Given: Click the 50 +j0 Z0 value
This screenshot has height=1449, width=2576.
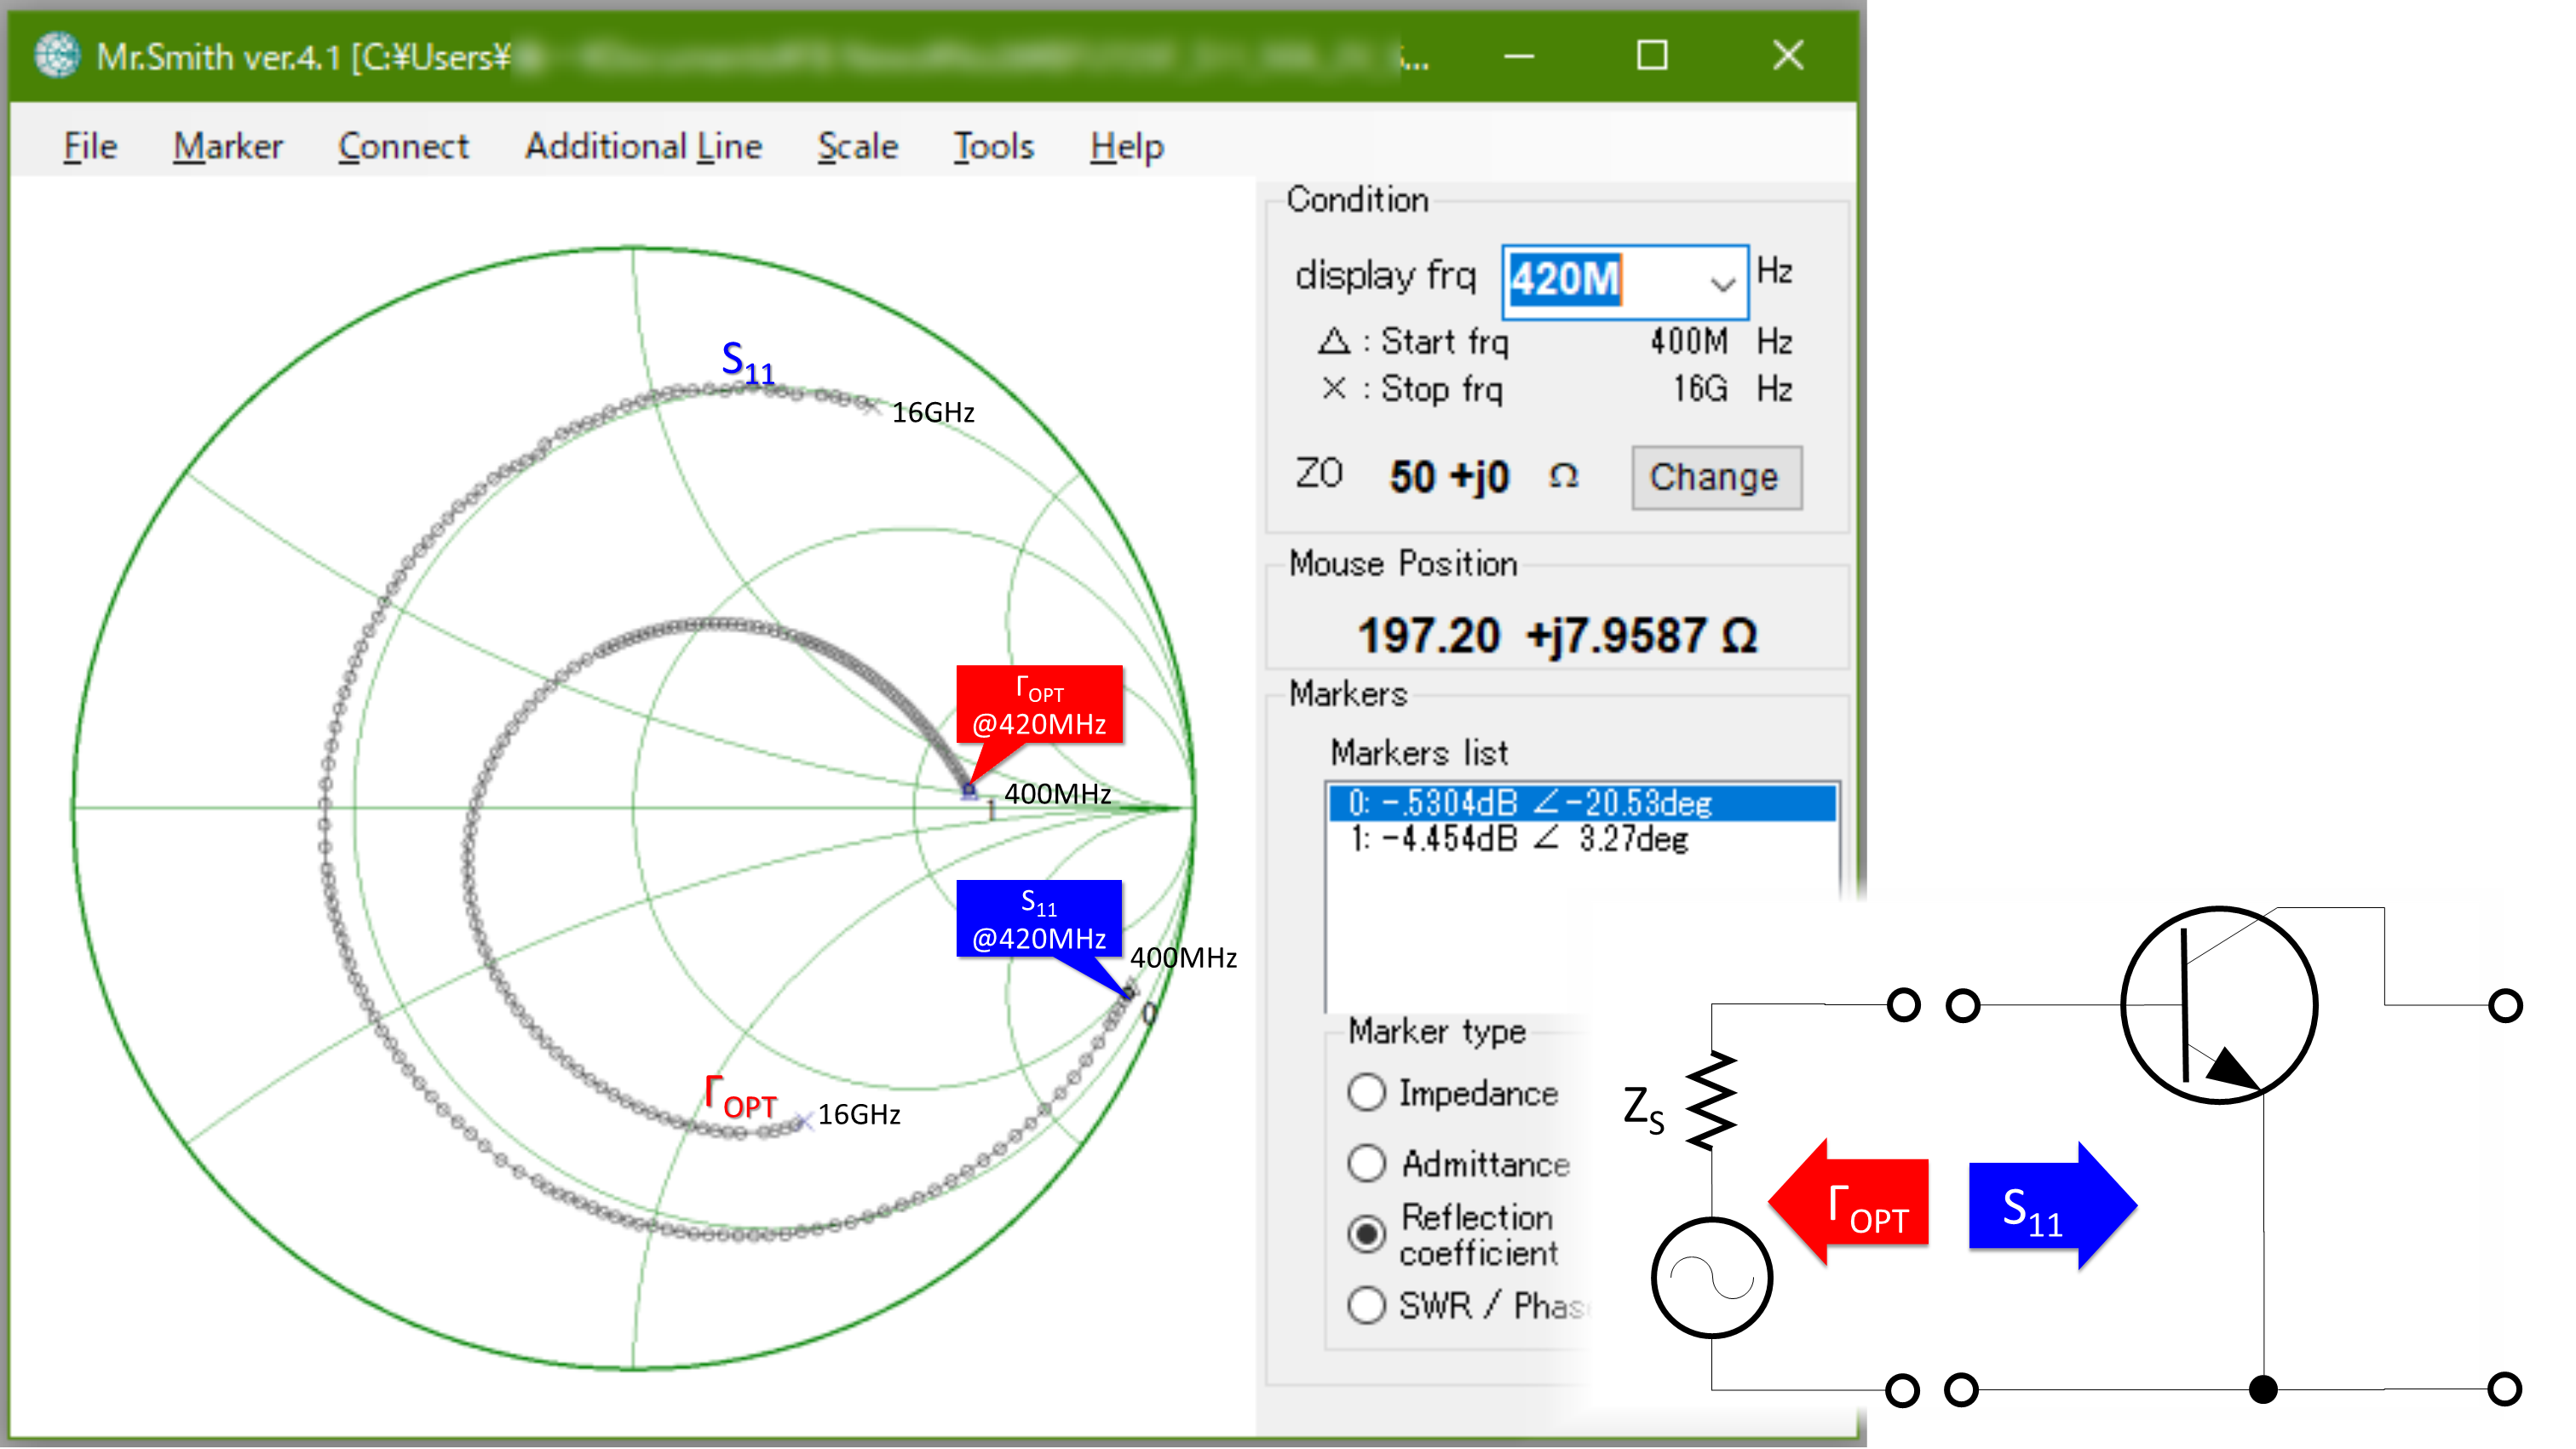Looking at the screenshot, I should pos(1449,477).
